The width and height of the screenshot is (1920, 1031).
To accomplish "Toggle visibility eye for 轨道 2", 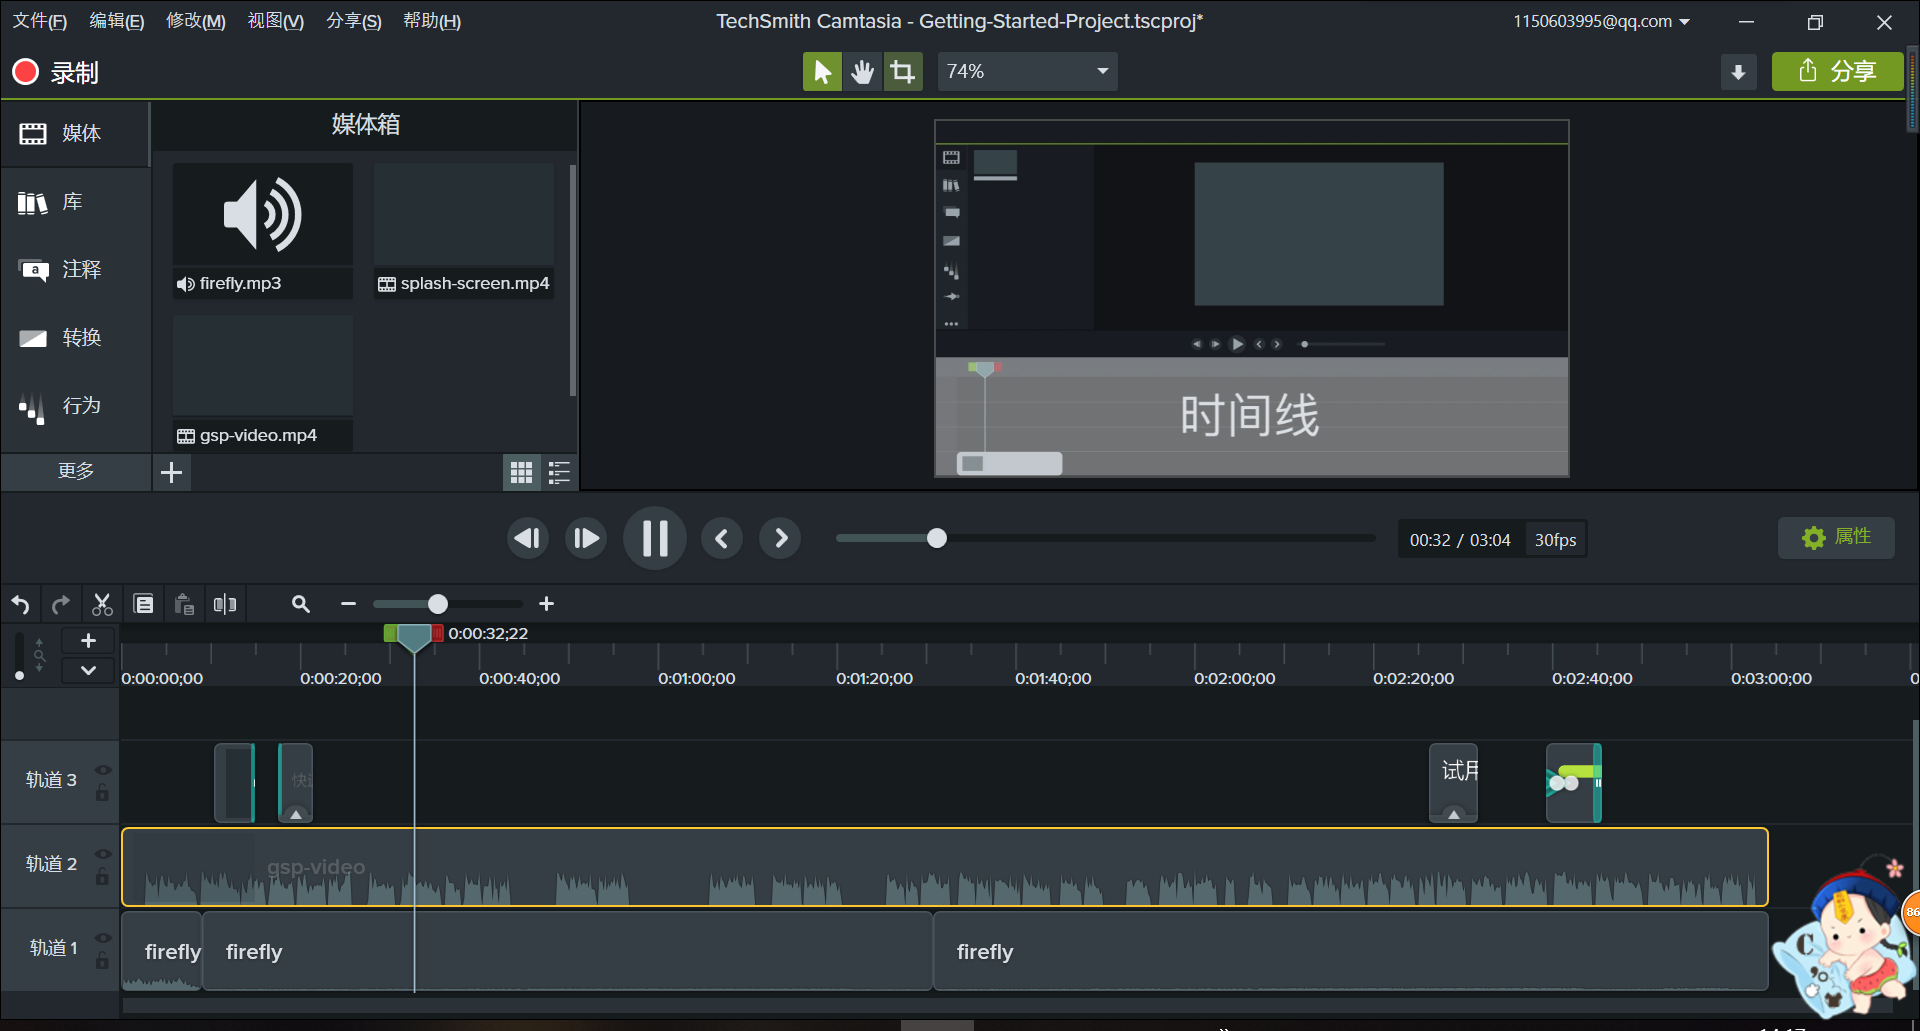I will click(102, 854).
